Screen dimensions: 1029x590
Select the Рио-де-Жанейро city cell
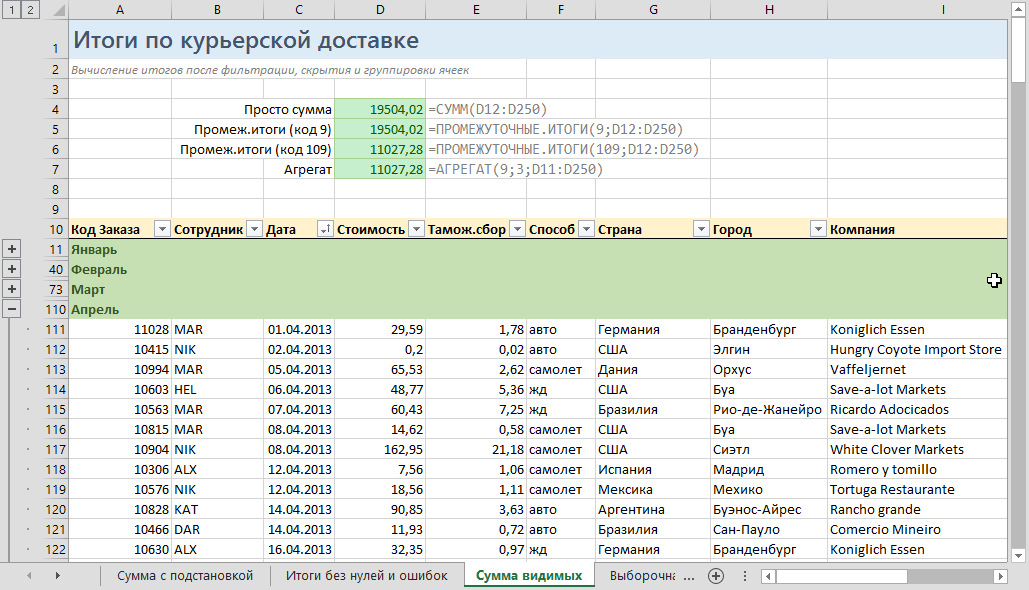coord(769,410)
